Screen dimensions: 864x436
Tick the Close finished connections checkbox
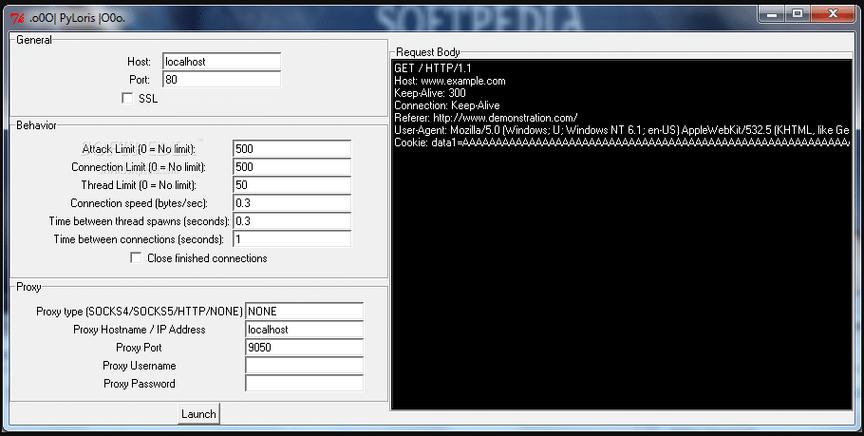(x=136, y=257)
